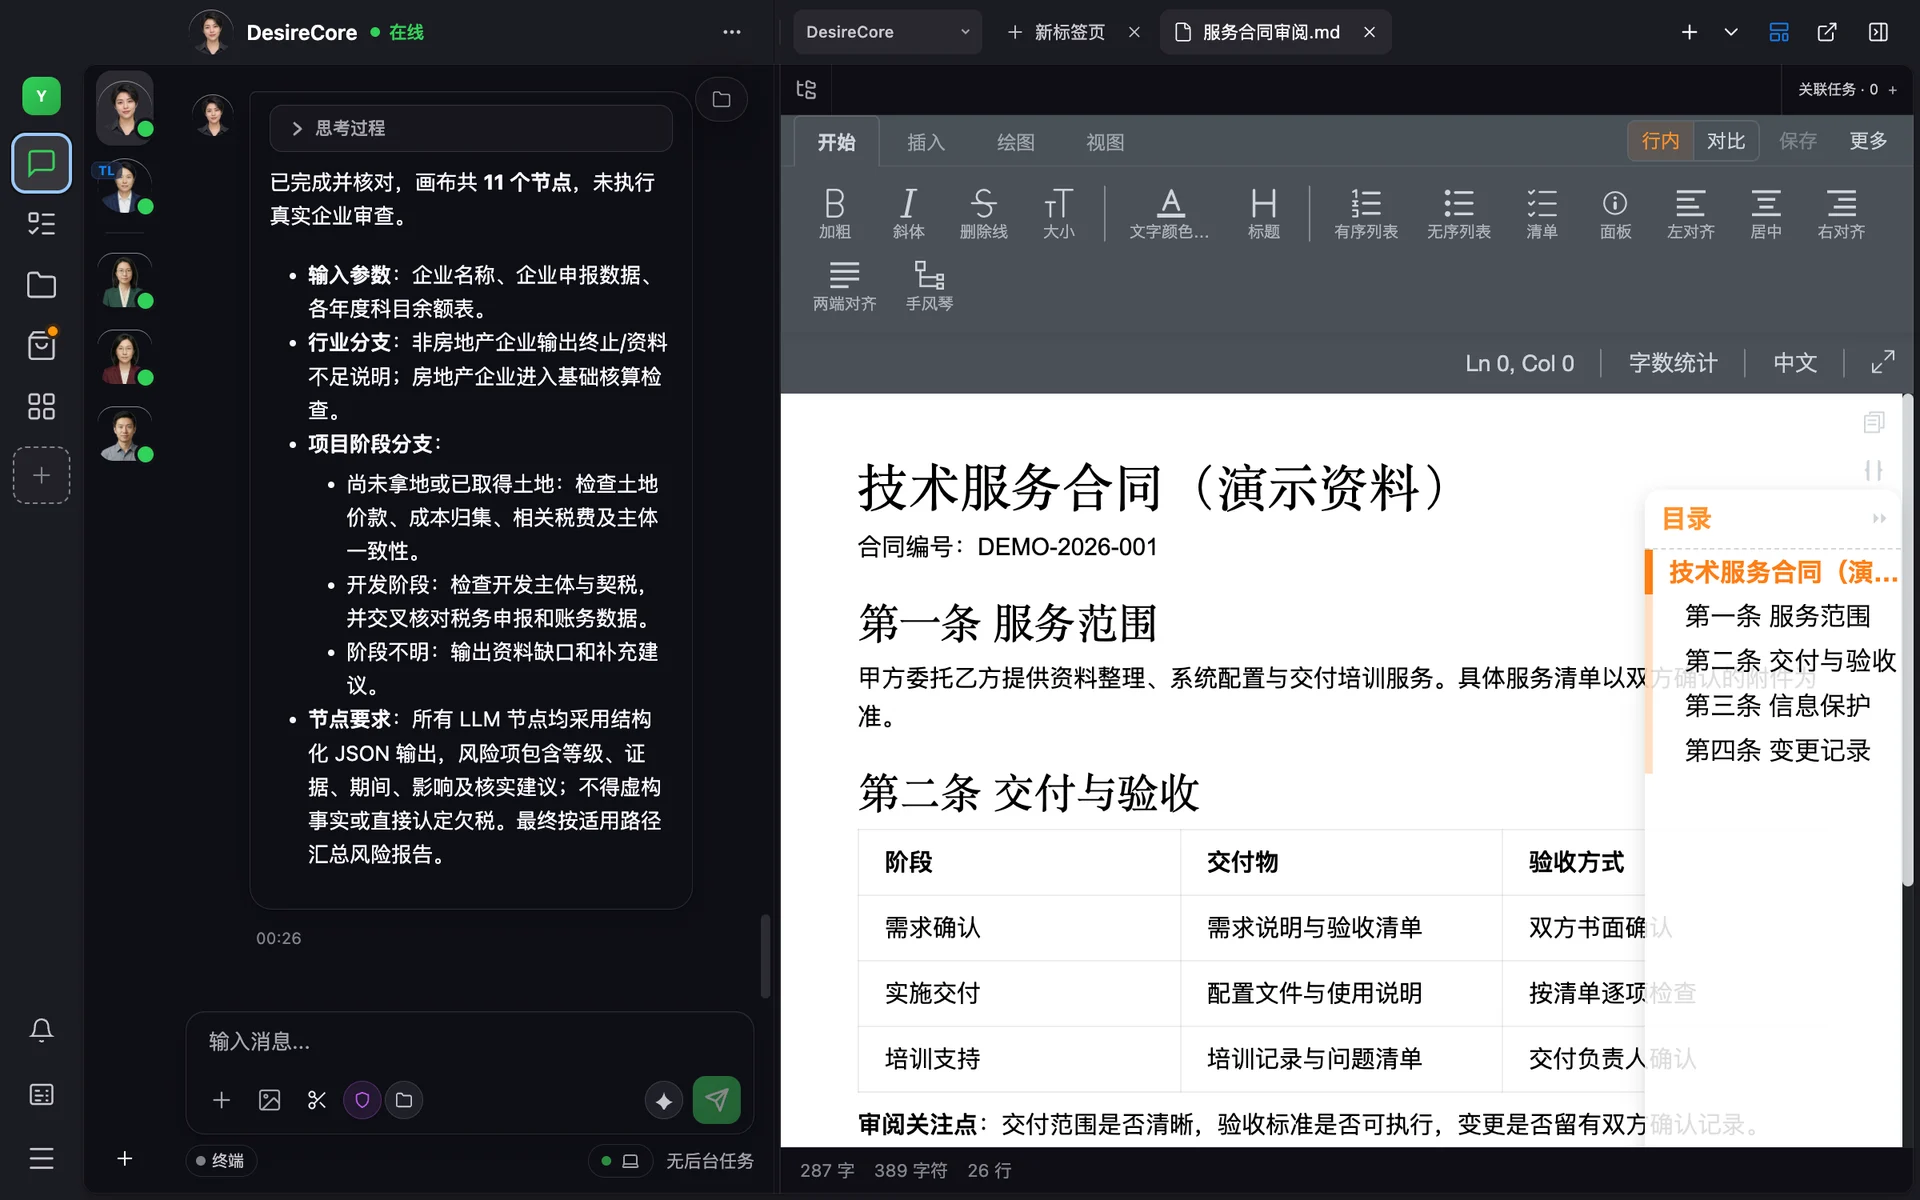Switch editor to 对比 mode
Screen dimensions: 1920x1200
[x=1725, y=141]
